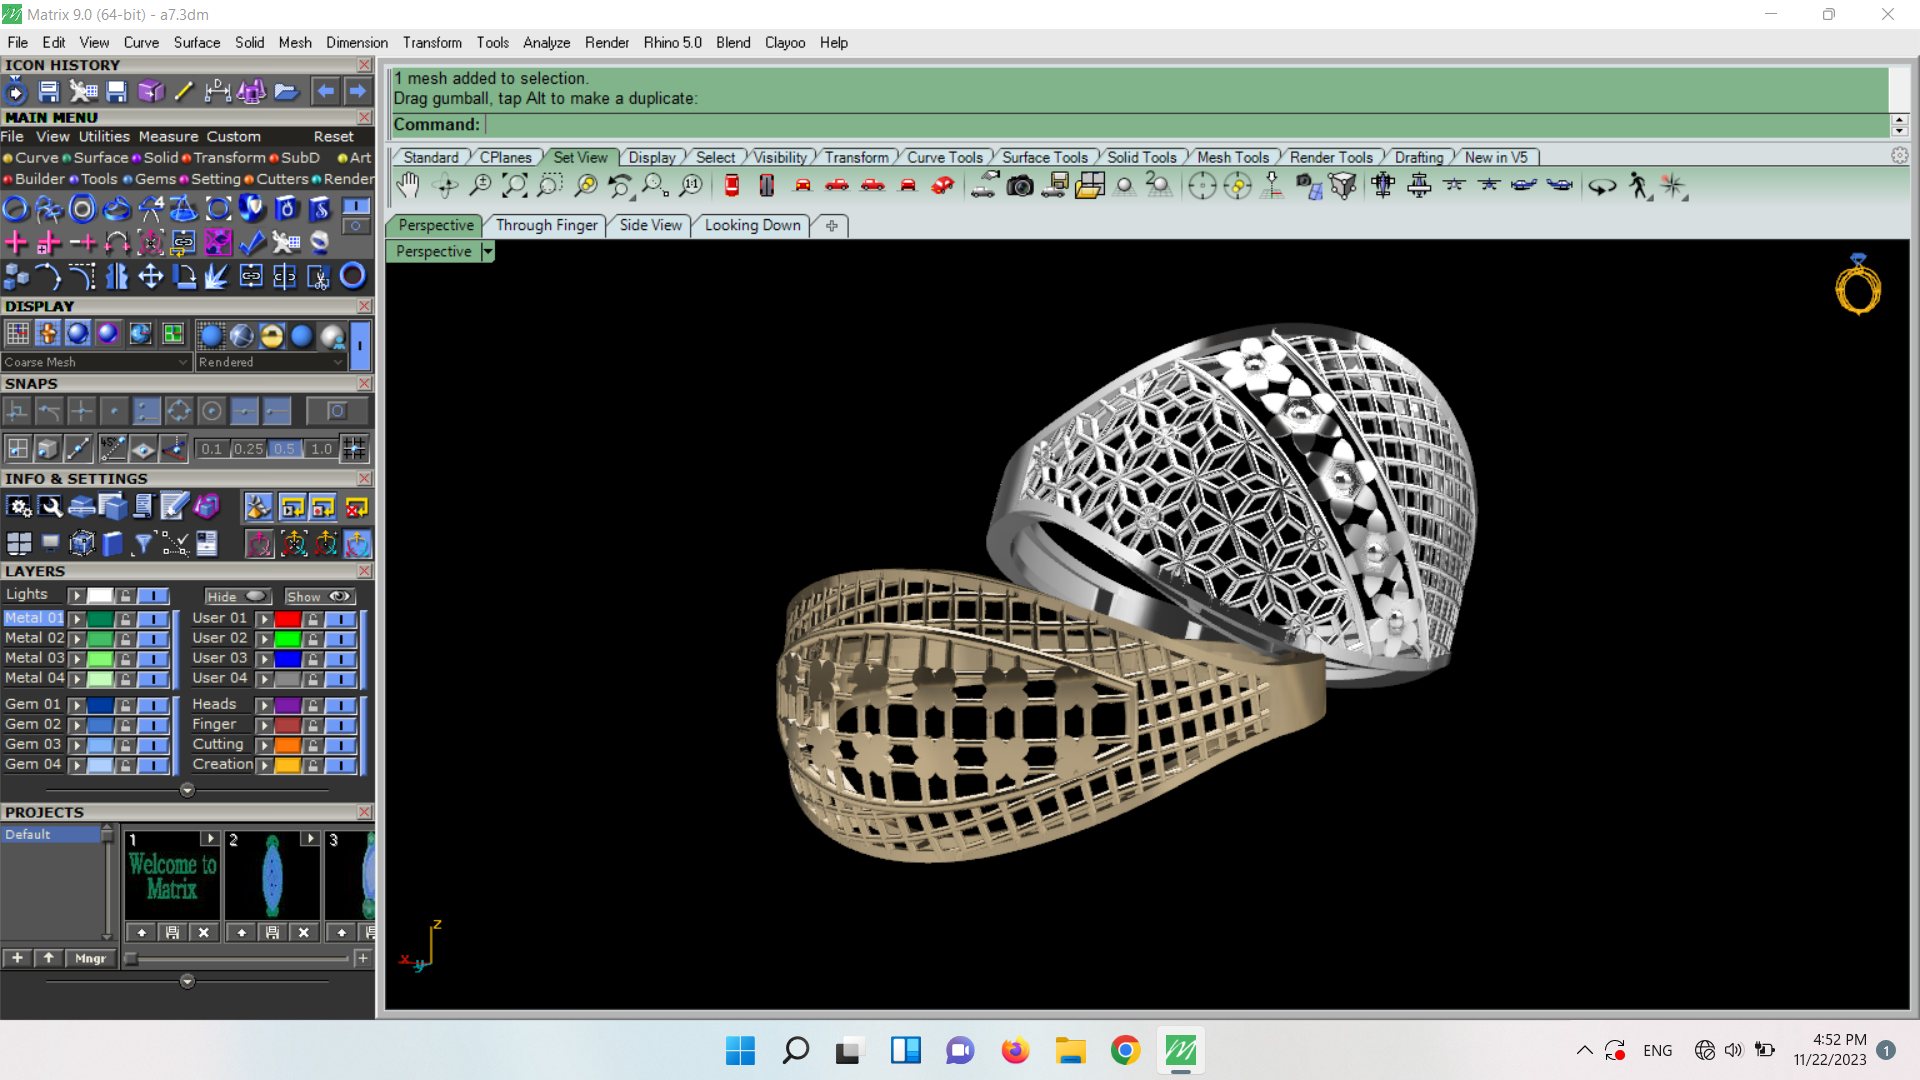Click the Zoom Extents magnifier icon
This screenshot has height=1080, width=1920.
pos(515,186)
